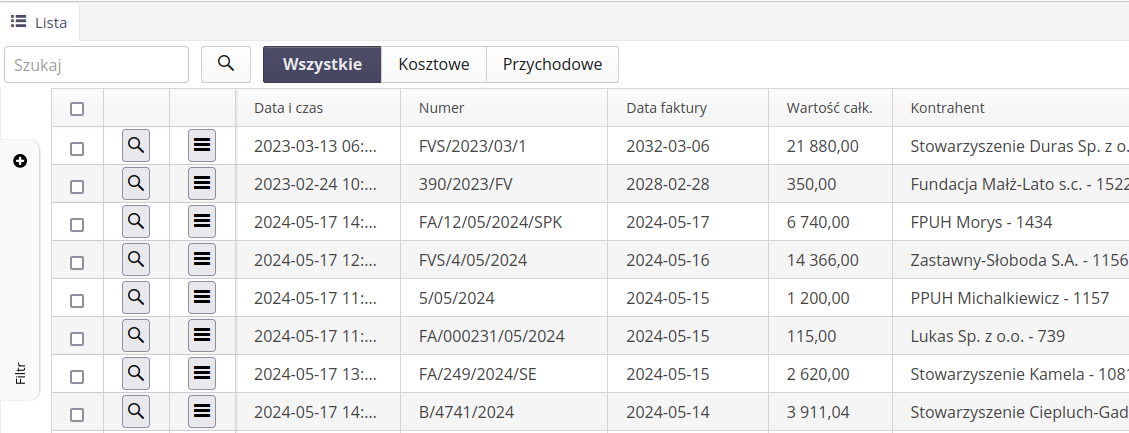Filter by Przychodowe invoices
This screenshot has width=1129, height=433.
point(552,64)
